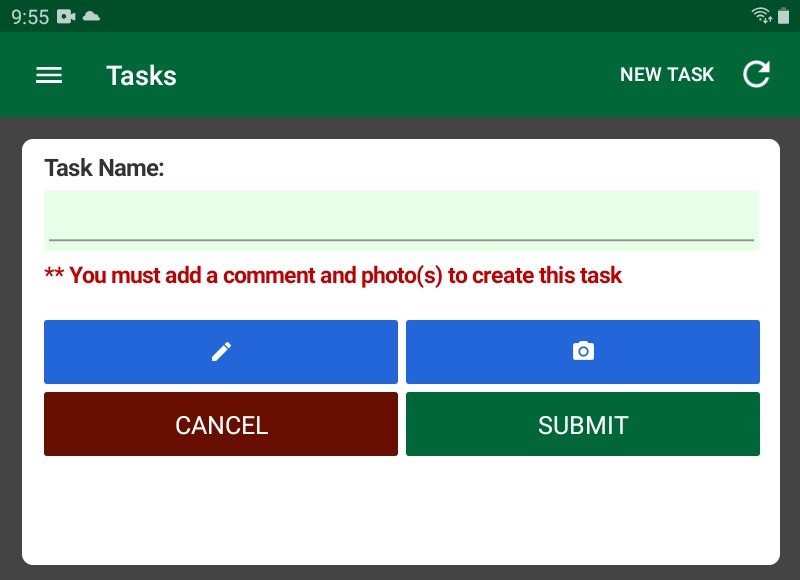This screenshot has height=580, width=800.
Task: Tap the battery indicator icon
Action: point(783,16)
